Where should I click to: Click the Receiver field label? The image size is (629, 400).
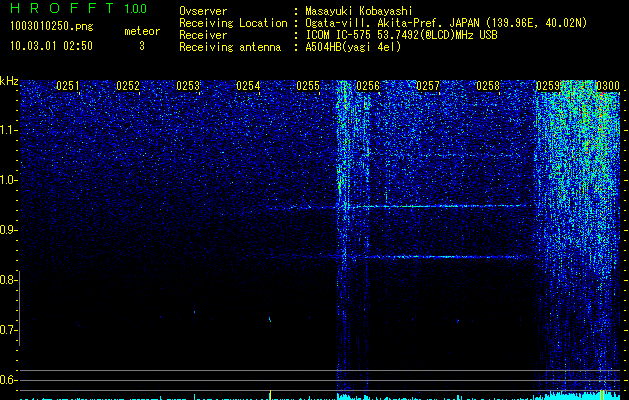(203, 35)
